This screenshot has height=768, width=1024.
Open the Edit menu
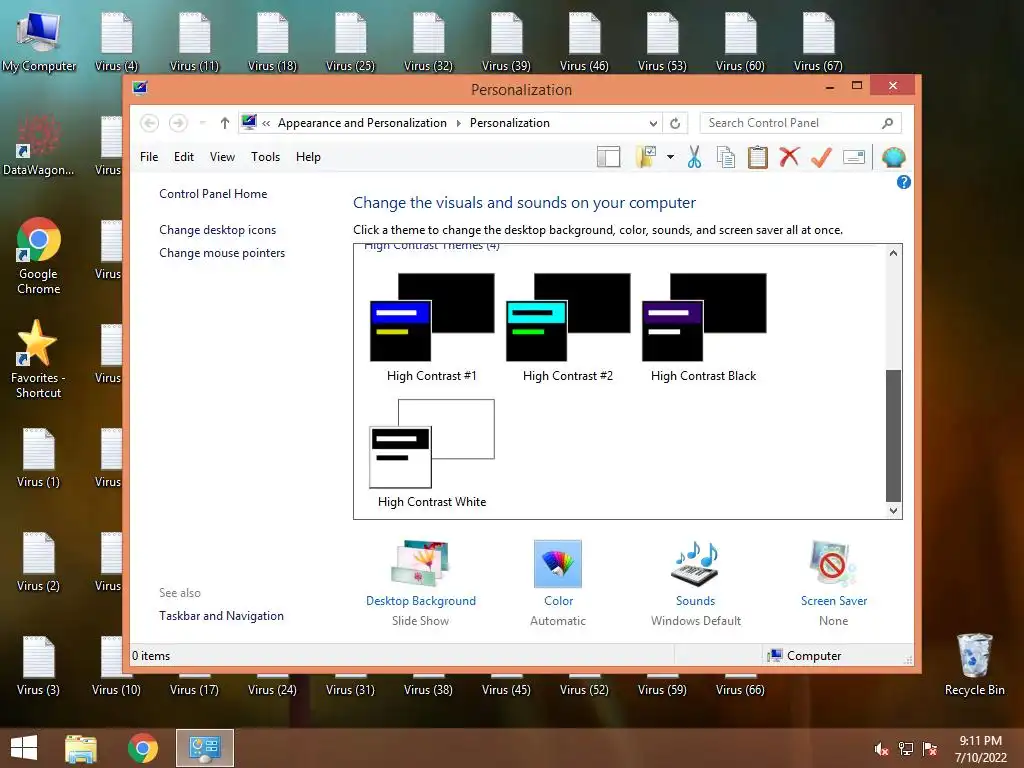(184, 157)
